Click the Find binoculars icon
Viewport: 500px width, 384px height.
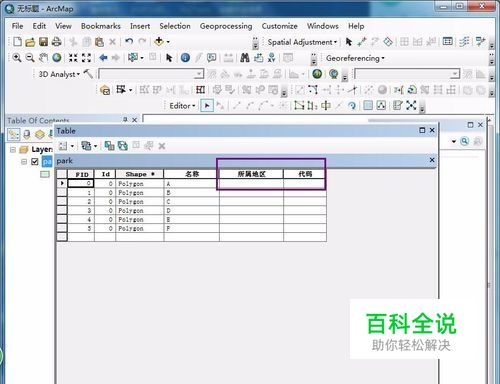click(245, 58)
